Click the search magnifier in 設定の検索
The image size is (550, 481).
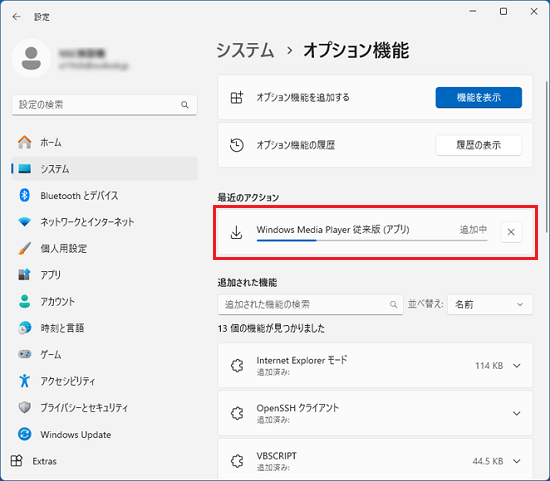[185, 105]
